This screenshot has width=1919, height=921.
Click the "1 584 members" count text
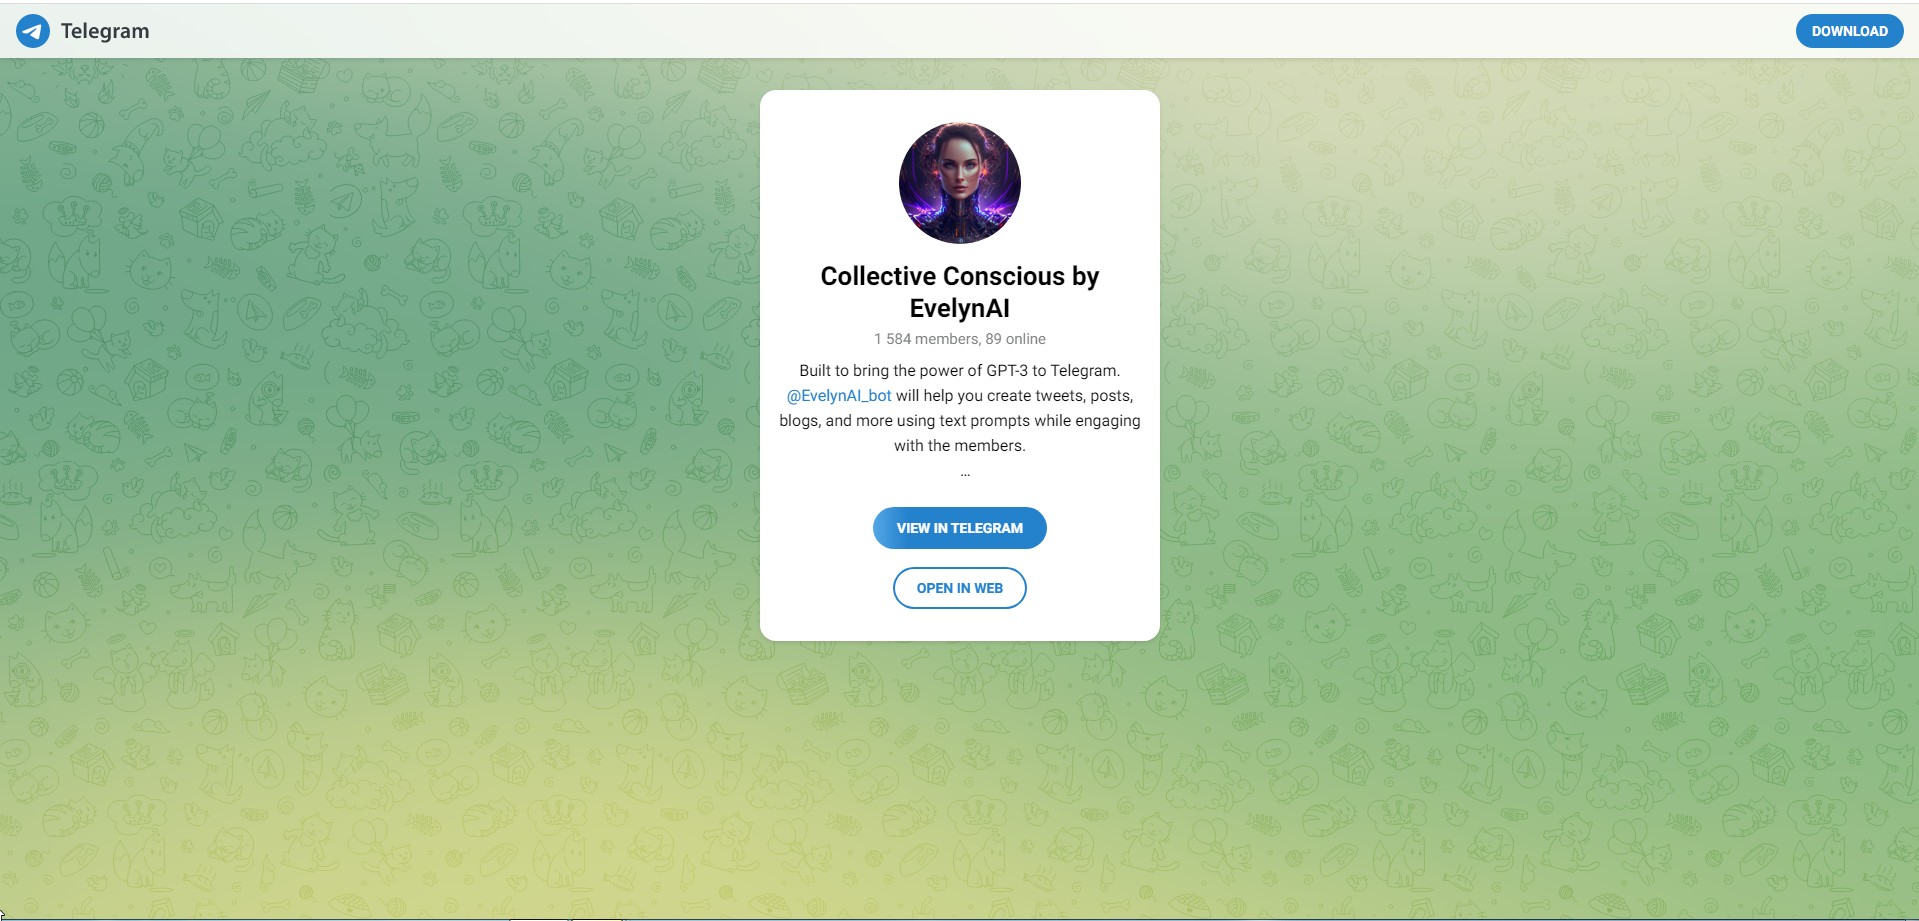[926, 339]
